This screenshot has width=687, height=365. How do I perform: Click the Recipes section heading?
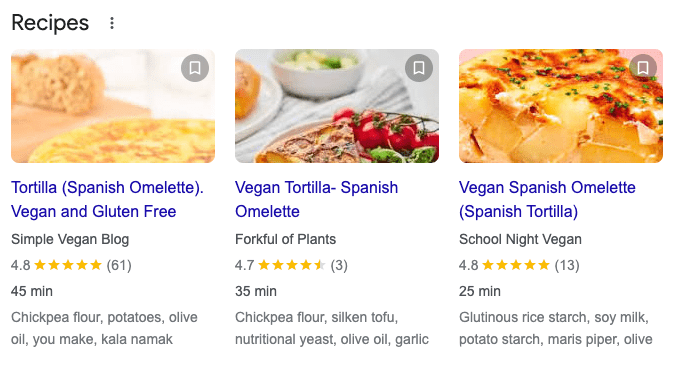(x=50, y=23)
